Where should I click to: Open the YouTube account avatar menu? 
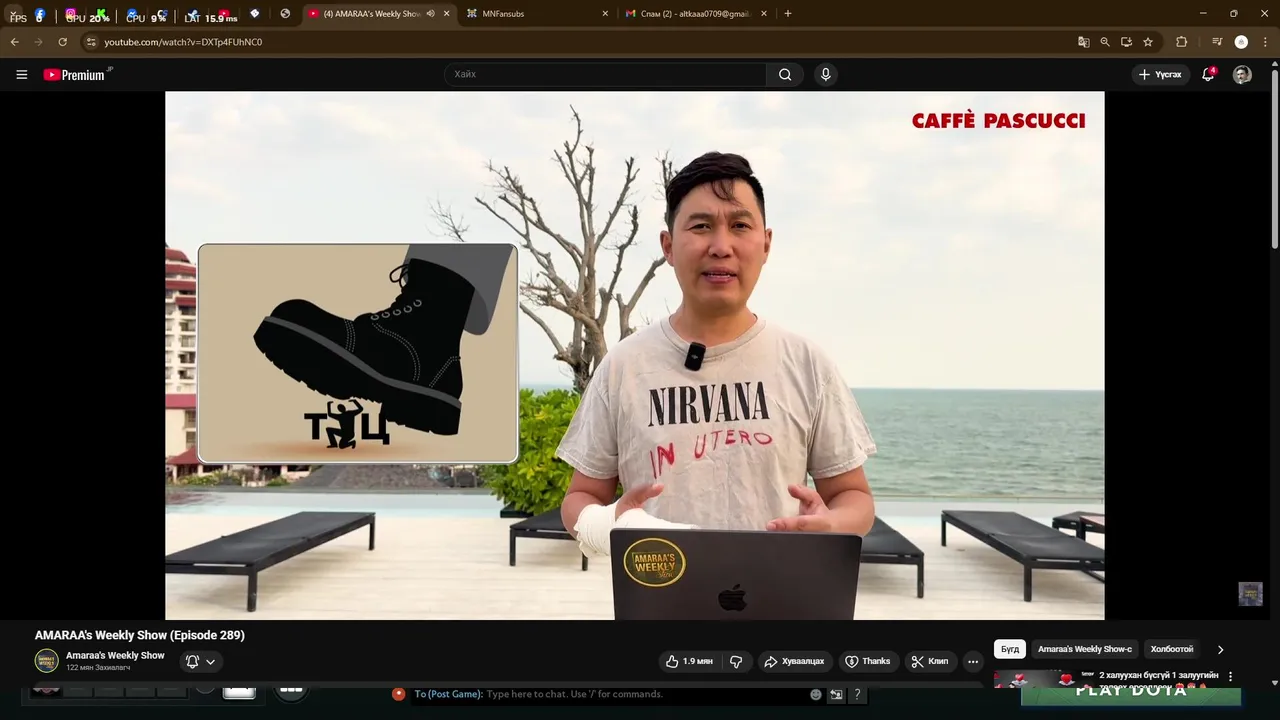click(x=1242, y=74)
